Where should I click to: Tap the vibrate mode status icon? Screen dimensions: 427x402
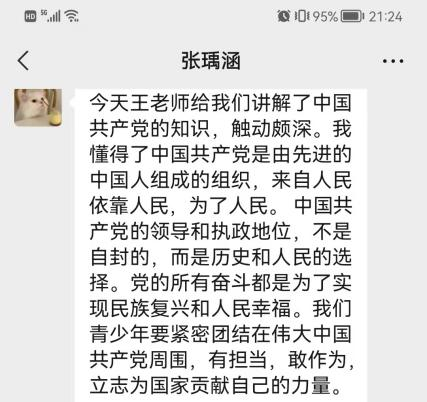click(x=302, y=16)
